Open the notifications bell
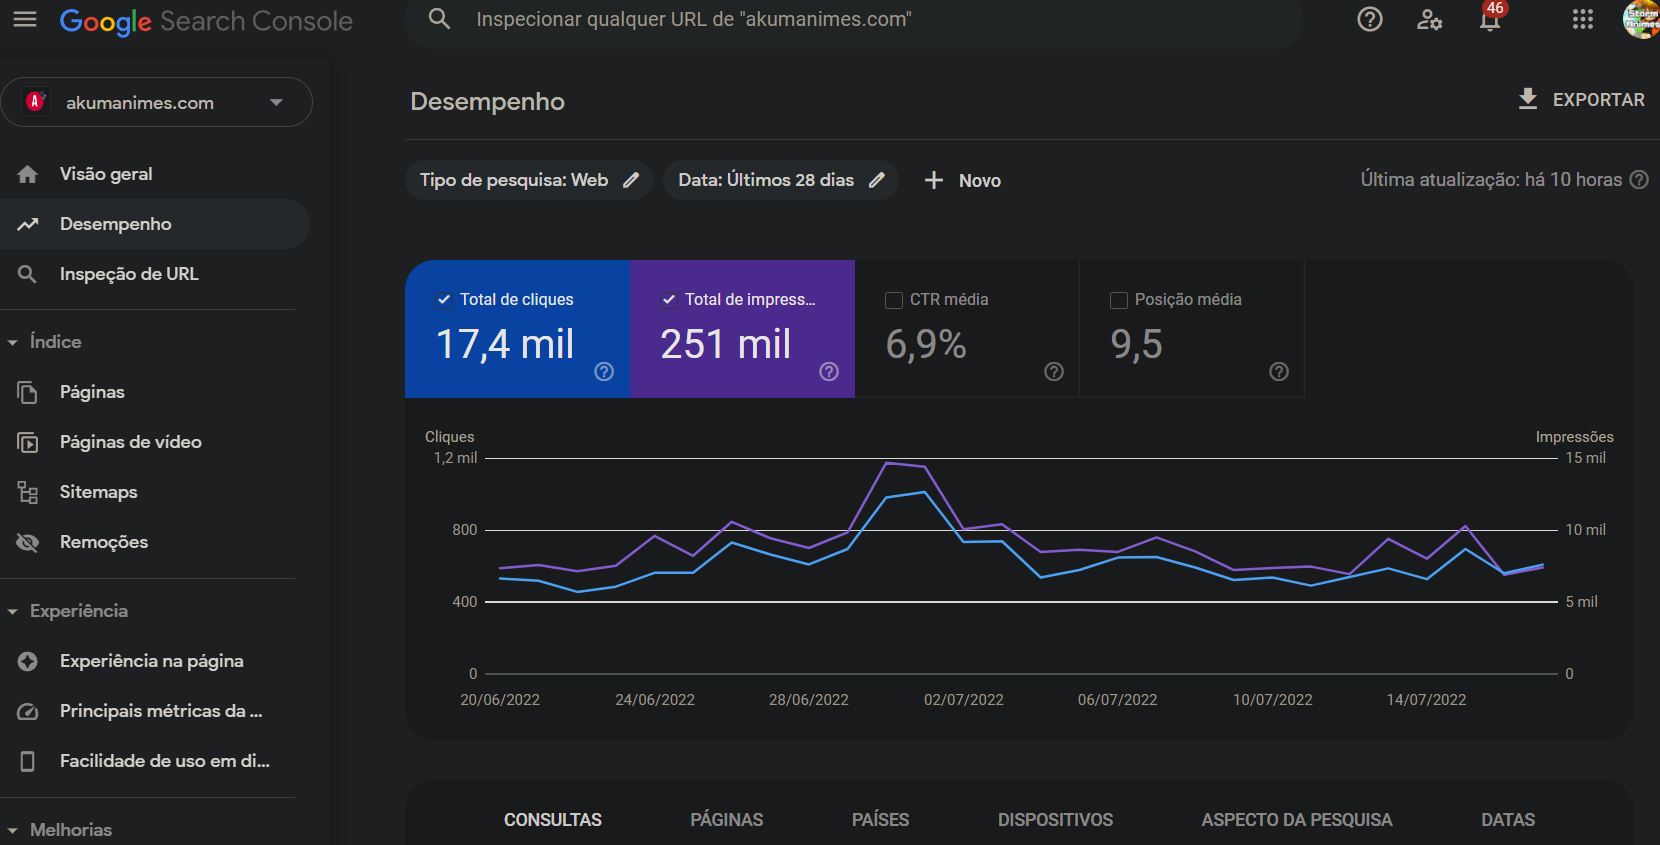1660x845 pixels. coord(1489,21)
